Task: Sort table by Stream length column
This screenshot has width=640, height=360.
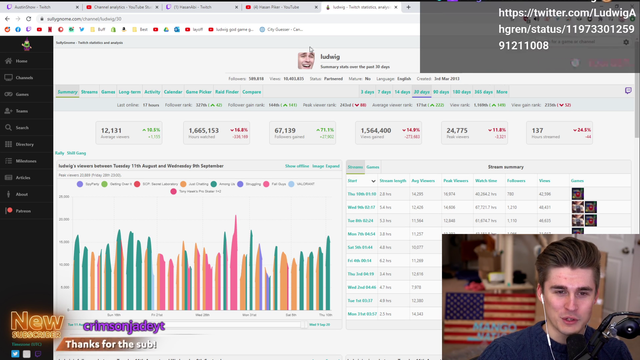Action: pos(393,180)
